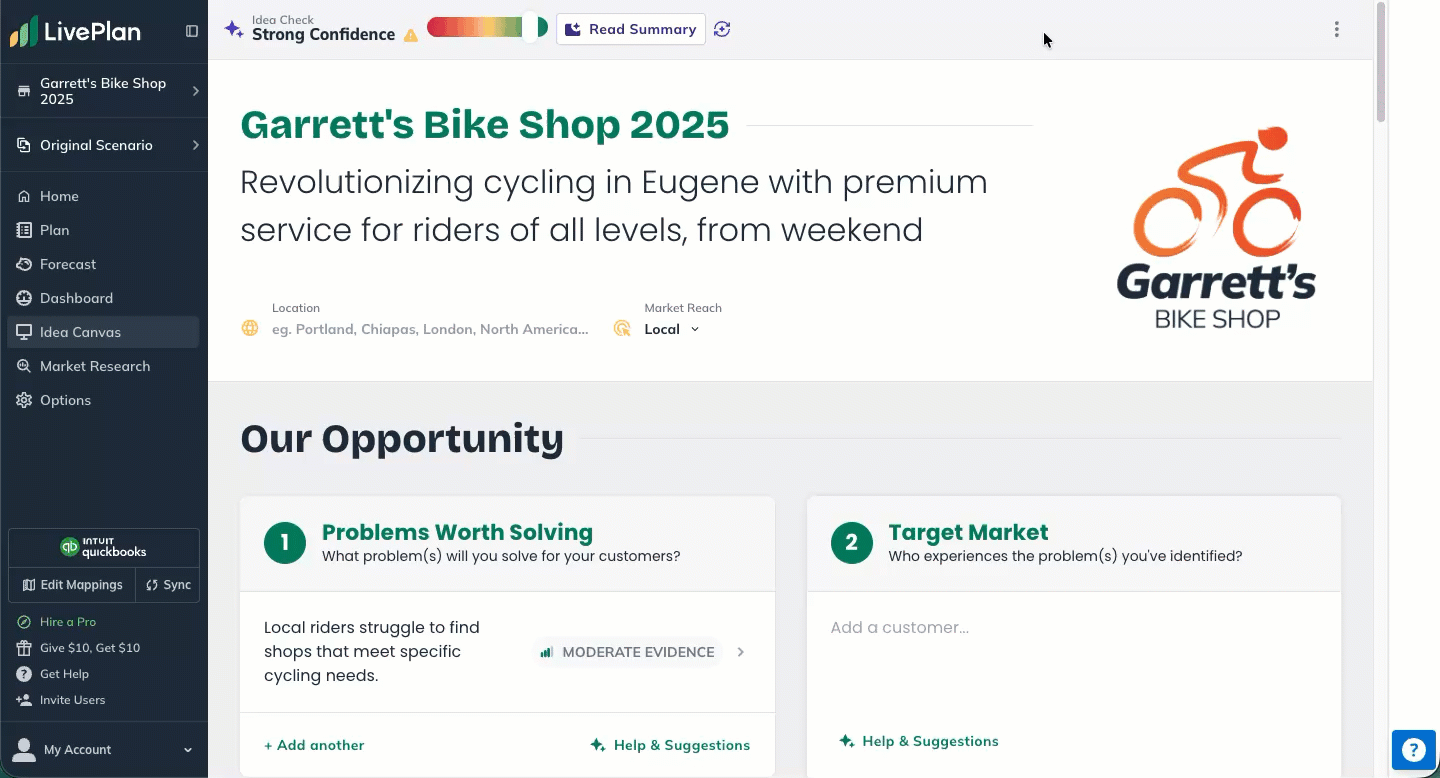The width and height of the screenshot is (1440, 778).
Task: Navigate to the Dashboard
Action: pos(76,298)
